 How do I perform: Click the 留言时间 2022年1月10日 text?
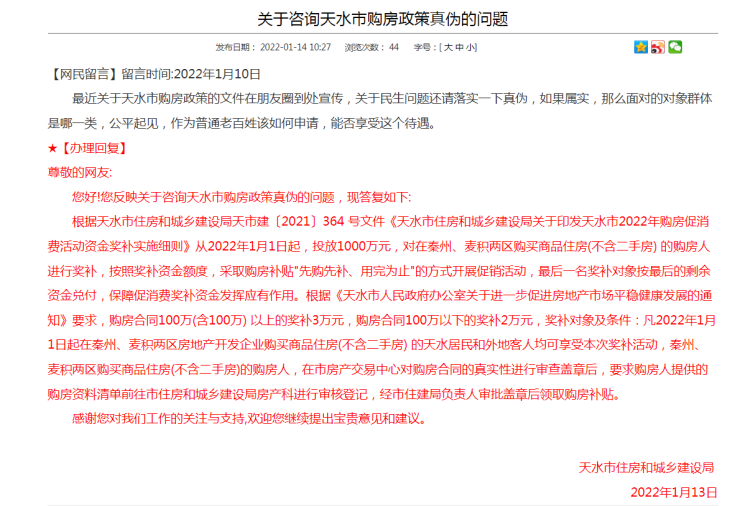pos(191,74)
